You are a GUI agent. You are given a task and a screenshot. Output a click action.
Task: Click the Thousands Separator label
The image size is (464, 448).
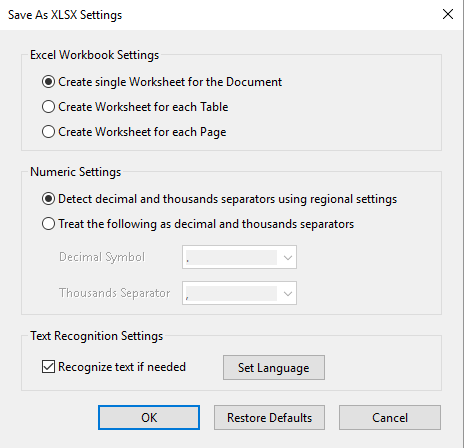pos(115,293)
